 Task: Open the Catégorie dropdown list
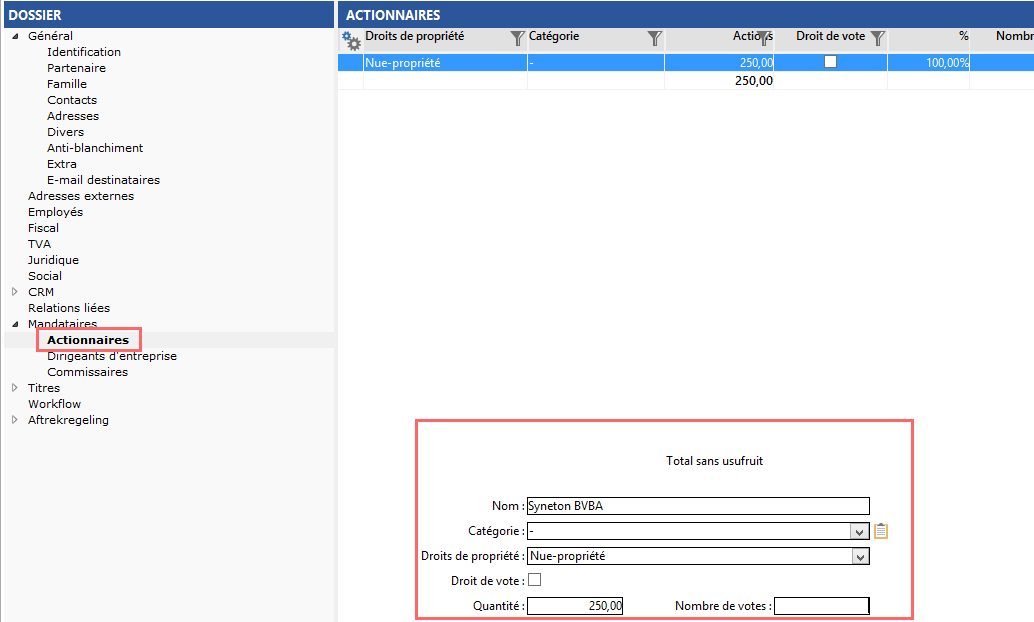858,531
